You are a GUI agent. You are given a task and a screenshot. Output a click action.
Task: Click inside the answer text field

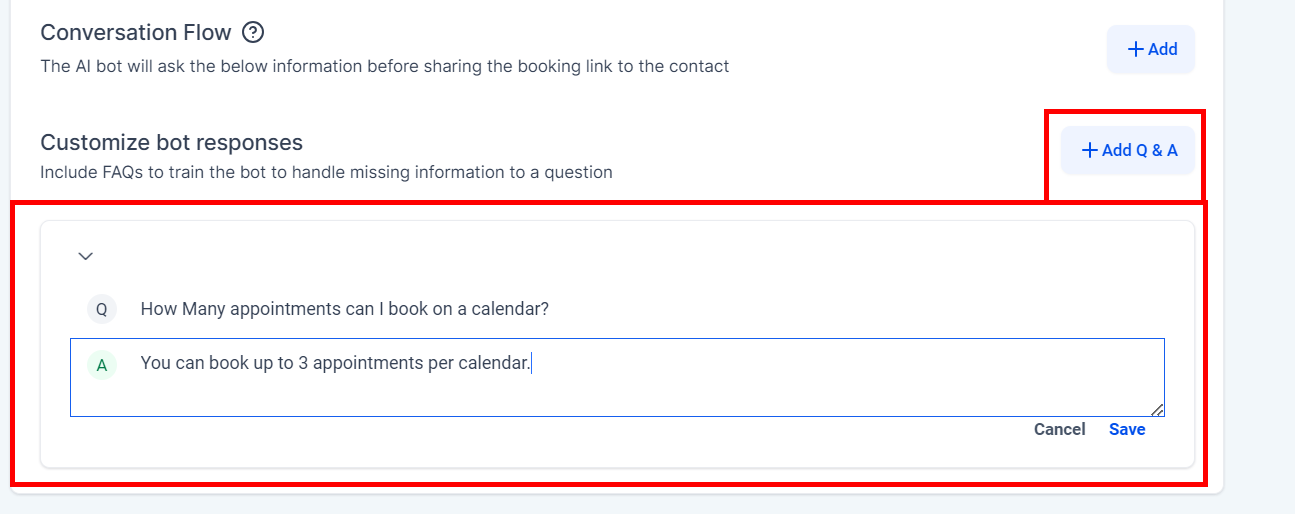(x=640, y=390)
